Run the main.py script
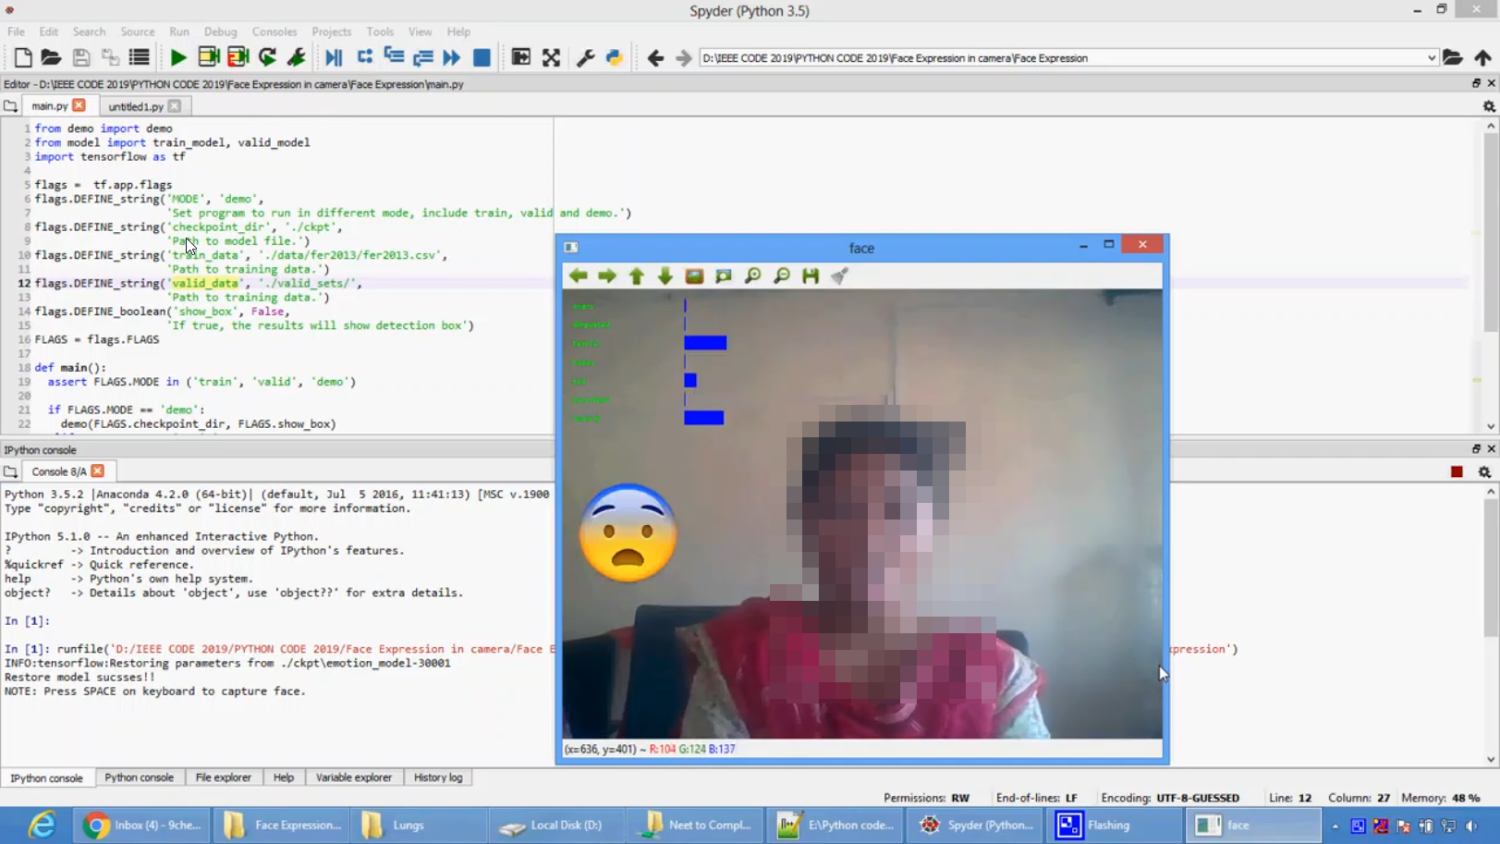This screenshot has height=844, width=1500. coord(178,57)
